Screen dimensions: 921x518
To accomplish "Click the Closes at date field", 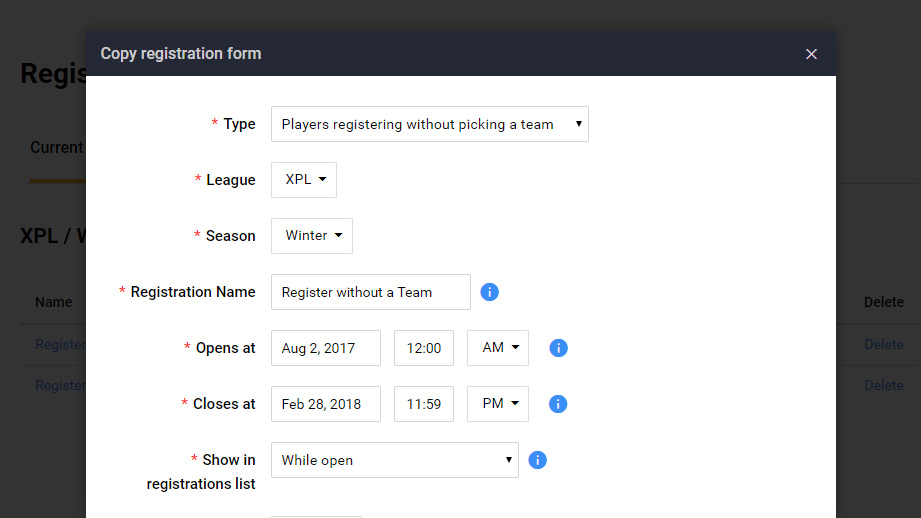I will [326, 404].
